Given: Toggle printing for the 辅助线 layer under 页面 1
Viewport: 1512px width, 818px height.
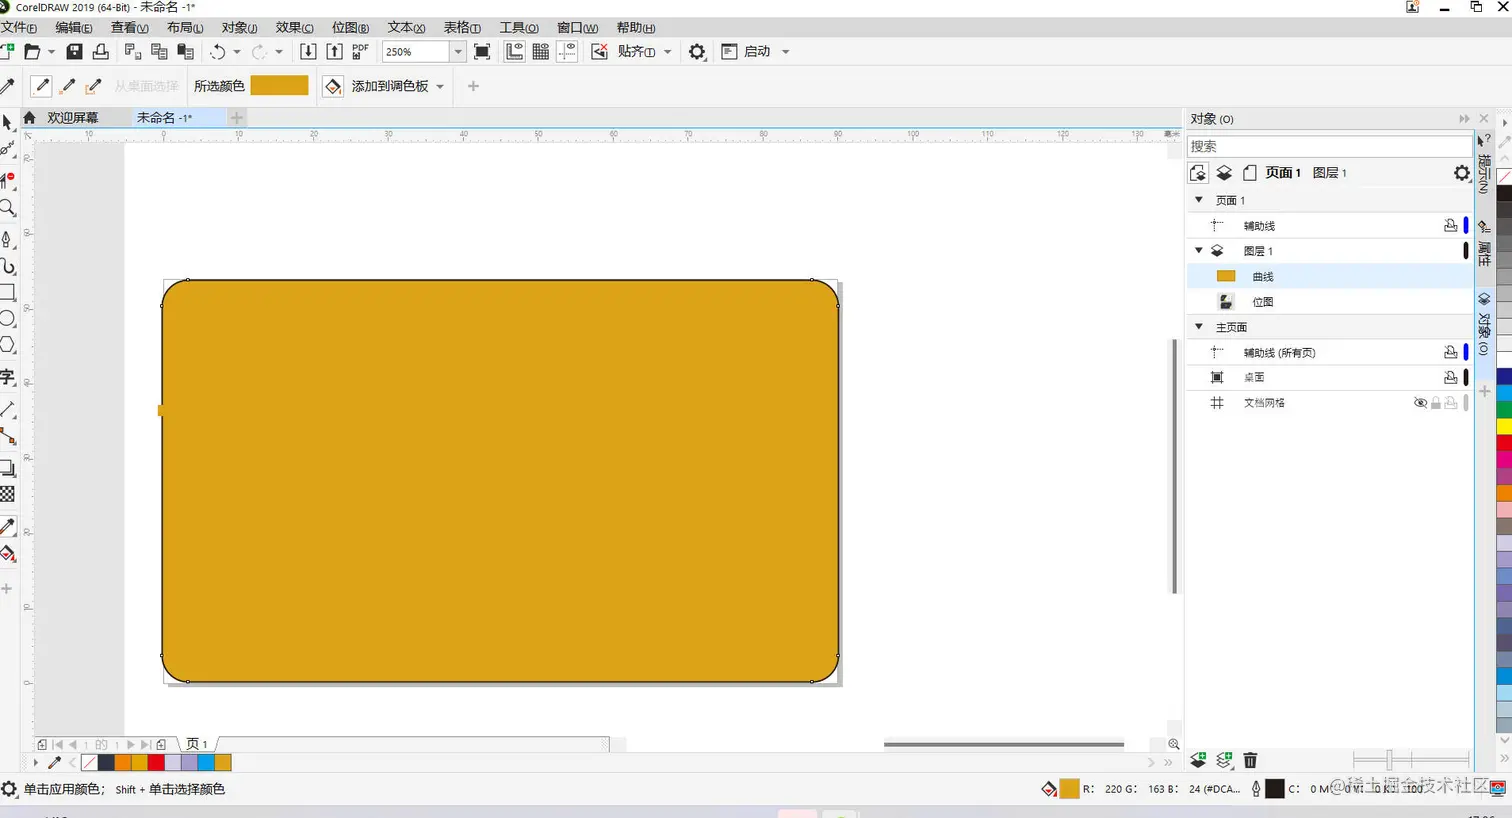Looking at the screenshot, I should pos(1450,226).
